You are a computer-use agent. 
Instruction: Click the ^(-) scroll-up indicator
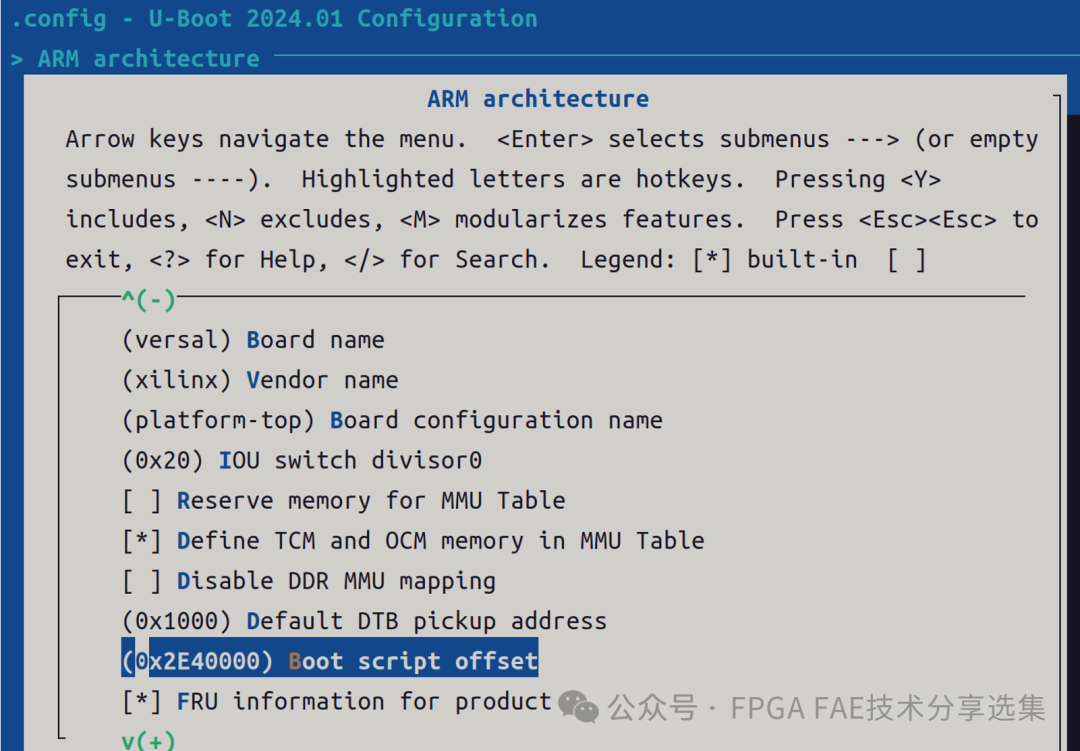(149, 300)
